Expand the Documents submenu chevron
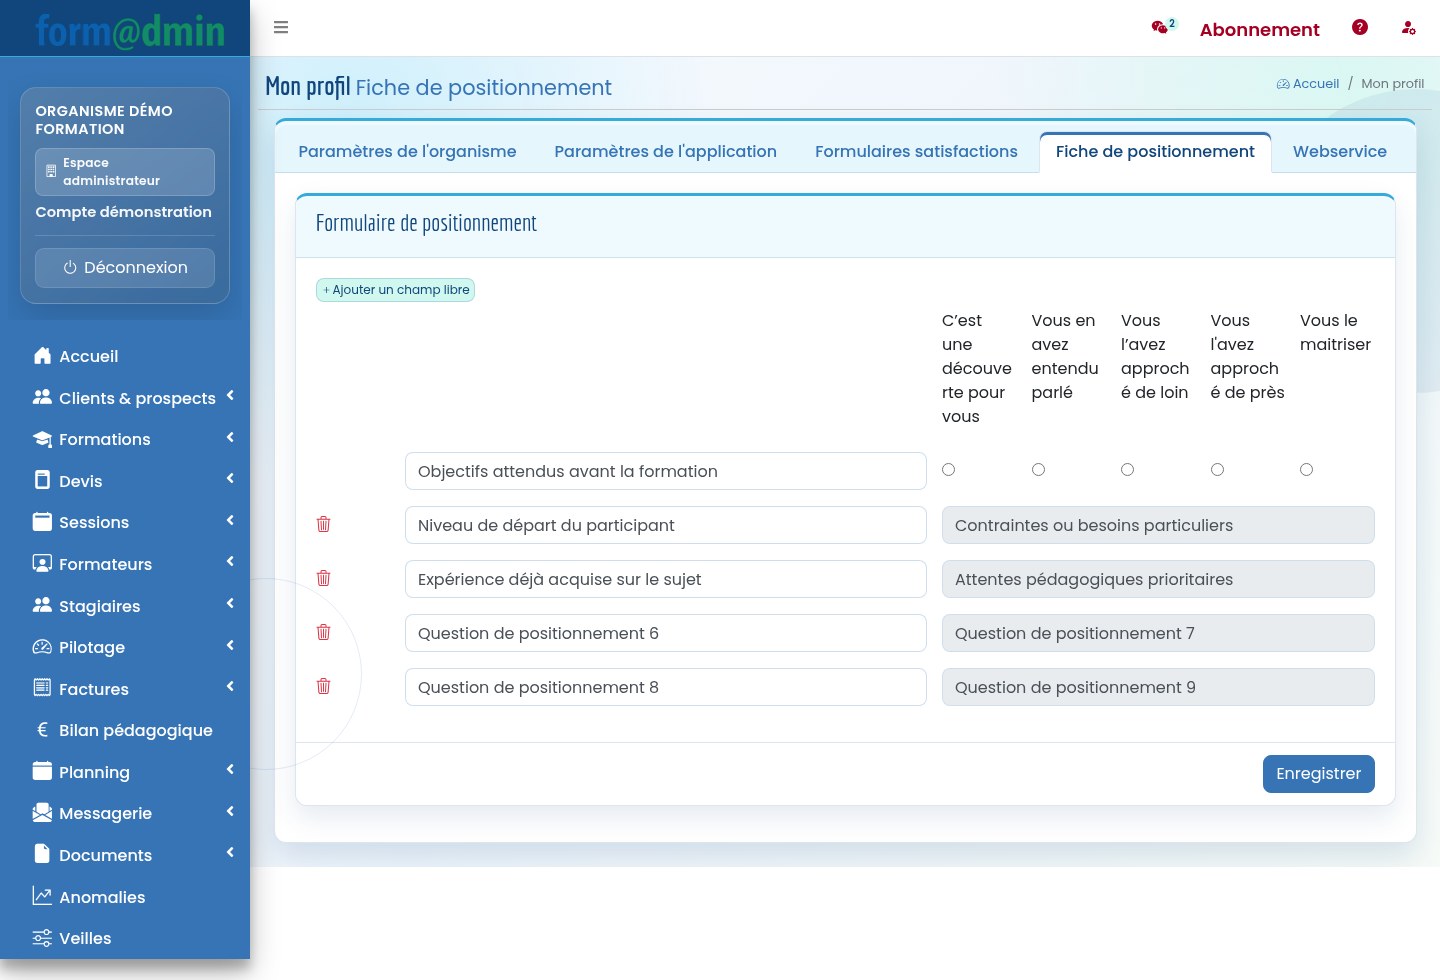Screen dimensions: 1440x980 [230, 853]
